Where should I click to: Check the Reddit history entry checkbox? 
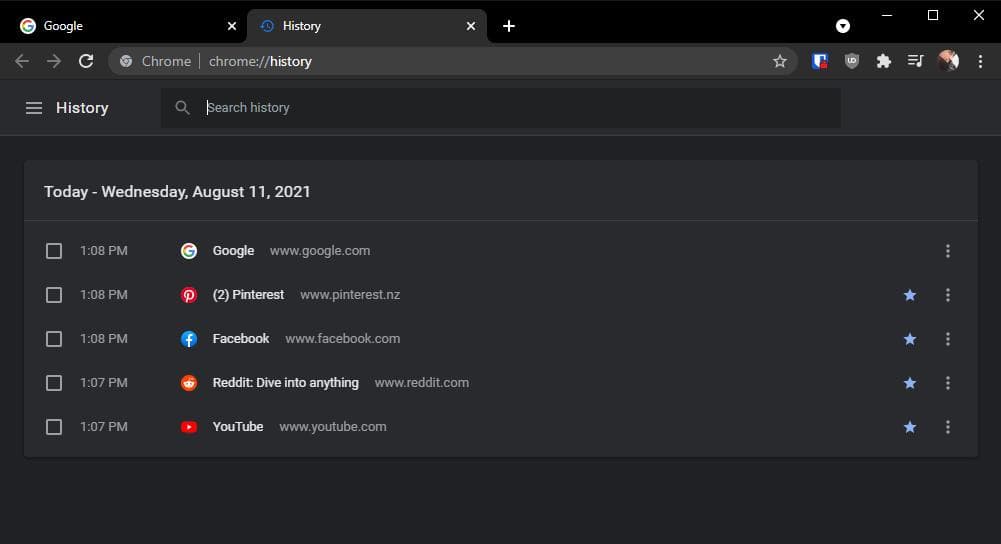coord(54,383)
